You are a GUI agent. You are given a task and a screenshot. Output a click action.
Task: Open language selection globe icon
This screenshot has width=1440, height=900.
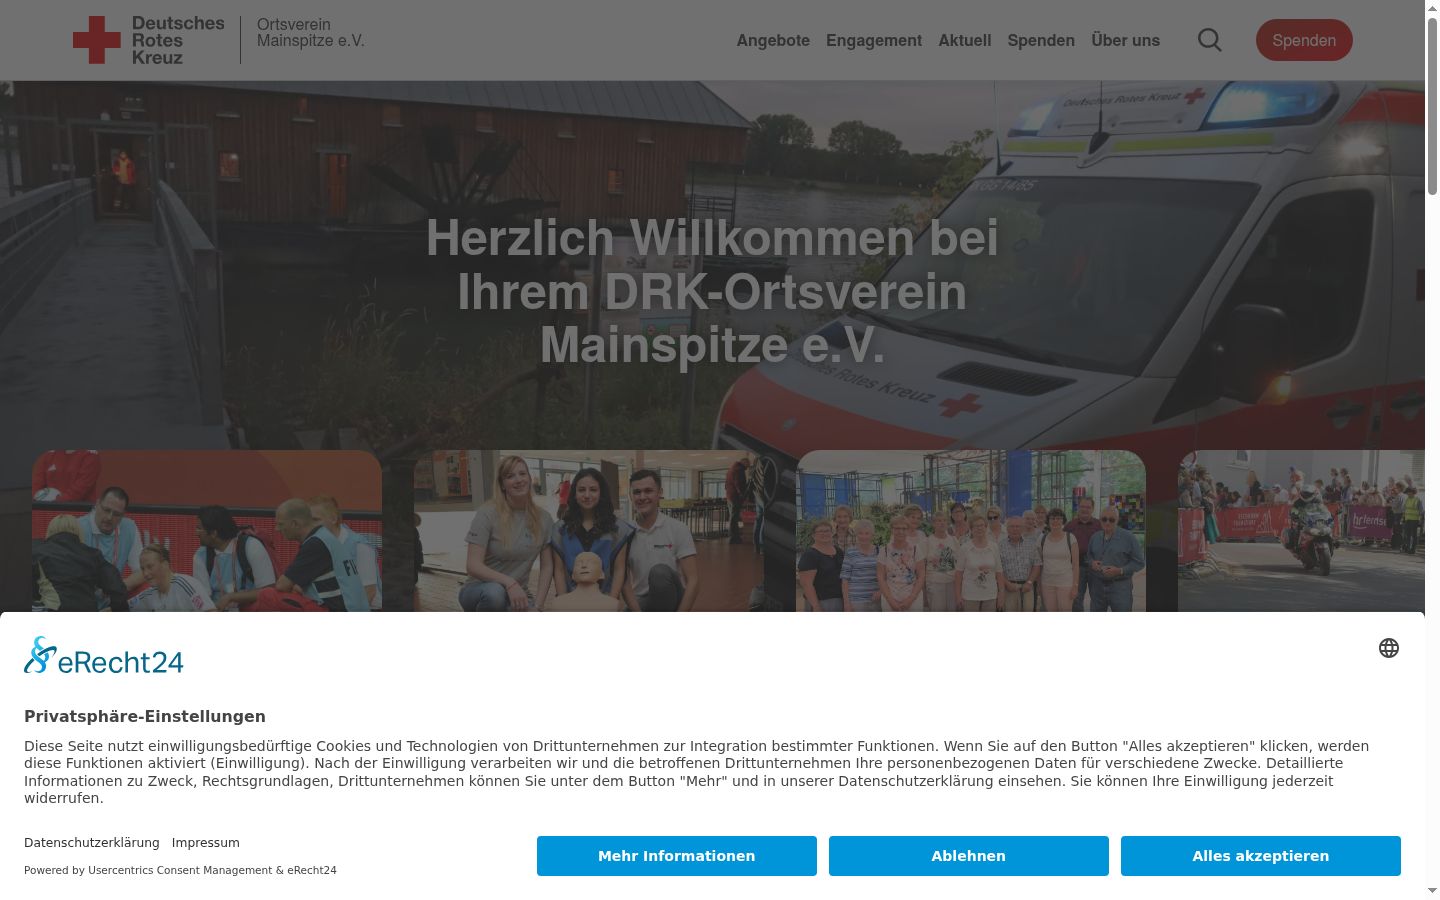[x=1389, y=648]
